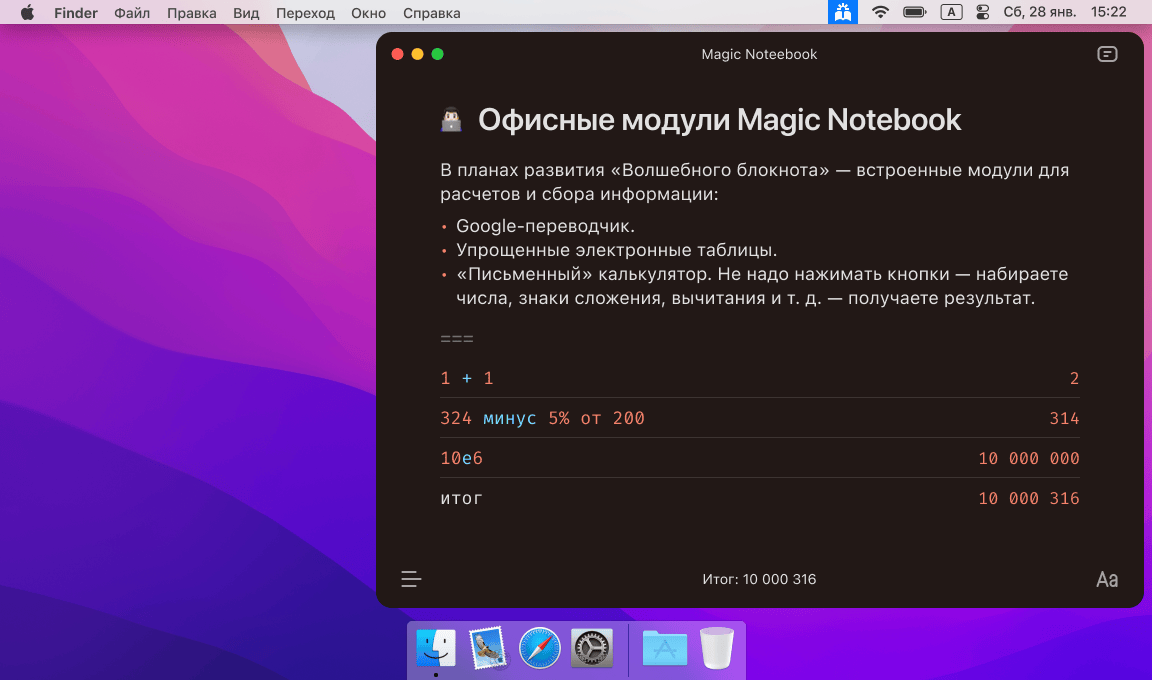This screenshot has width=1152, height=680.
Task: Open the comment panel icon in title bar
Action: tap(1107, 54)
